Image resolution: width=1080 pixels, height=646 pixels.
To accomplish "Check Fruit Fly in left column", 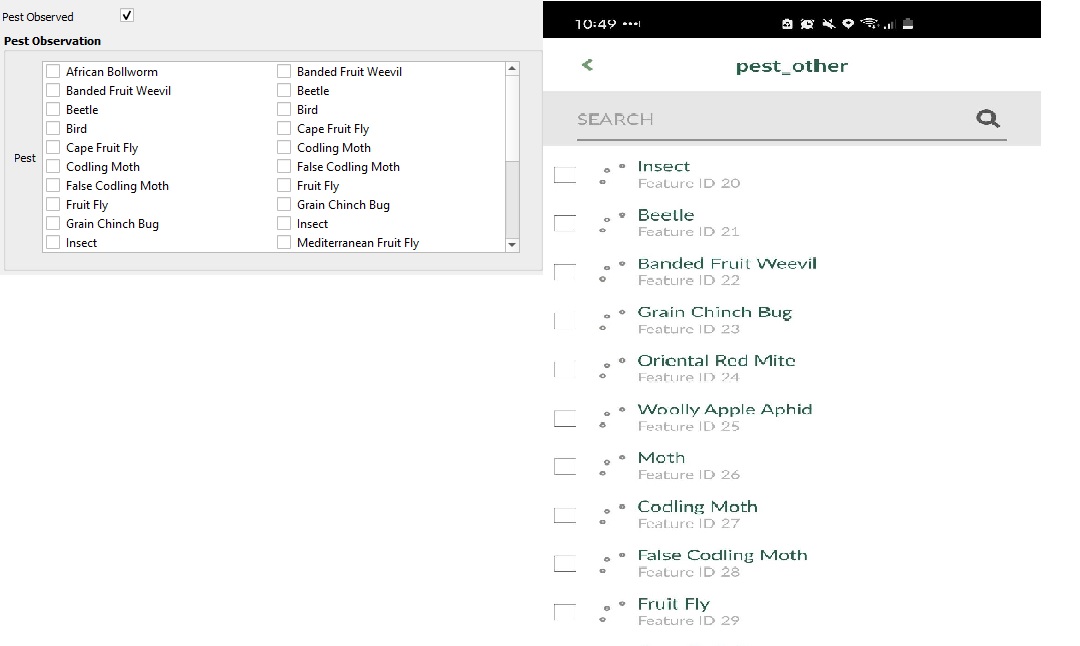I will 52,205.
